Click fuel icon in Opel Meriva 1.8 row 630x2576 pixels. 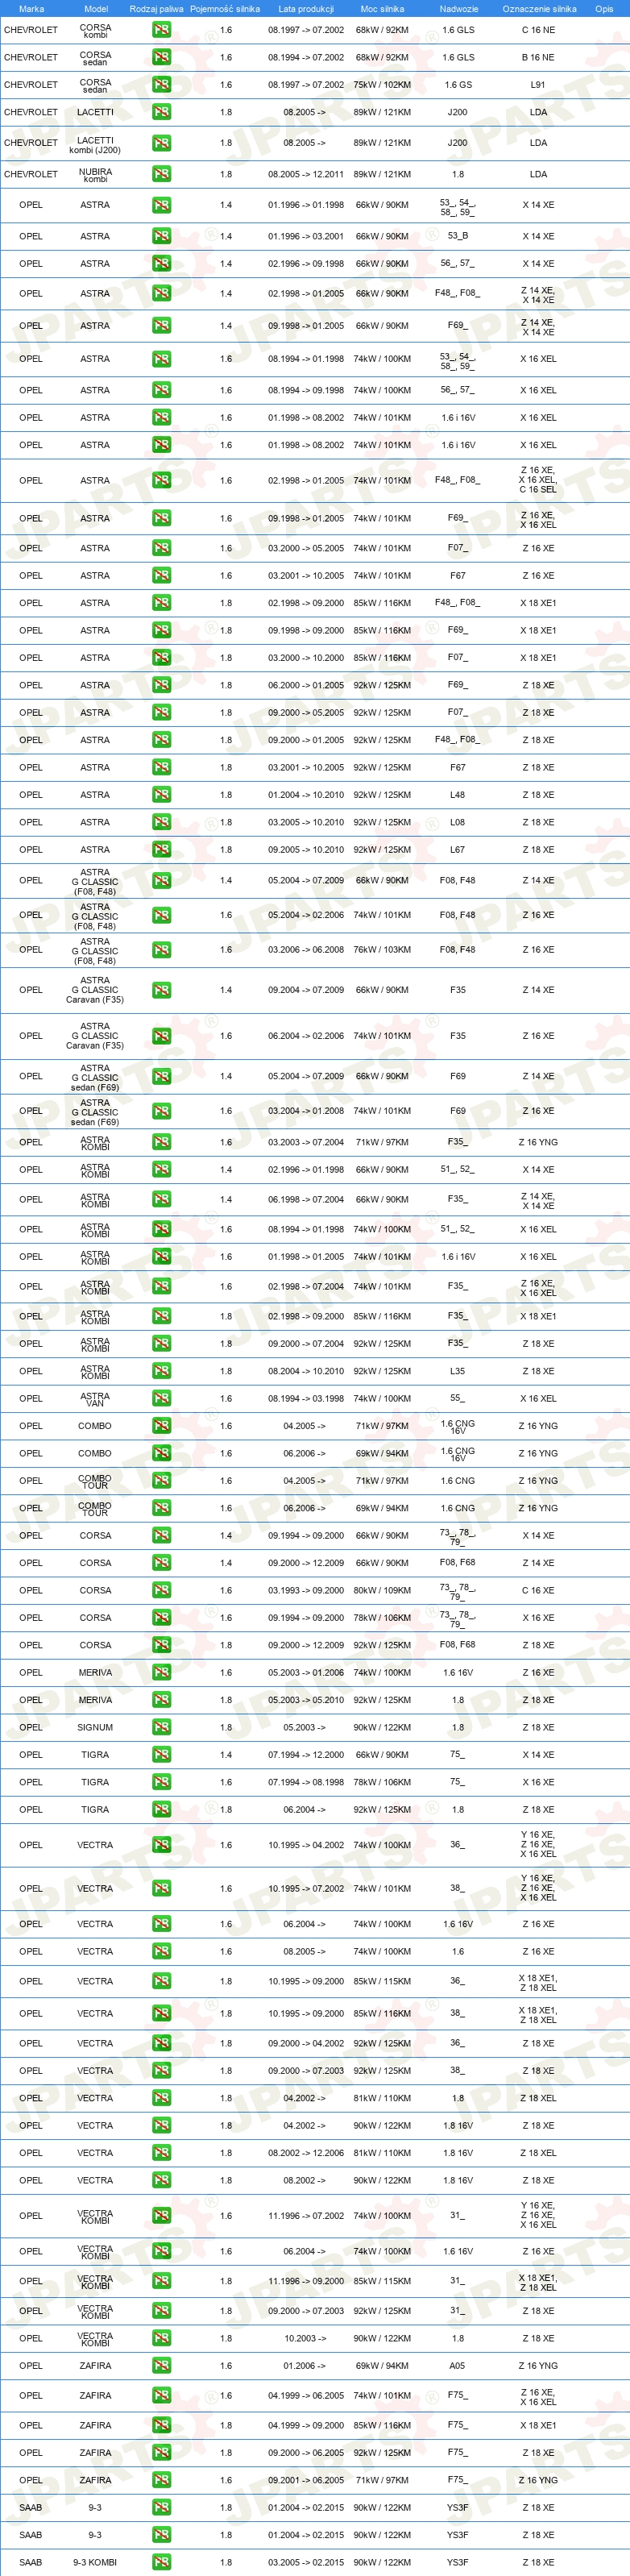click(161, 1700)
